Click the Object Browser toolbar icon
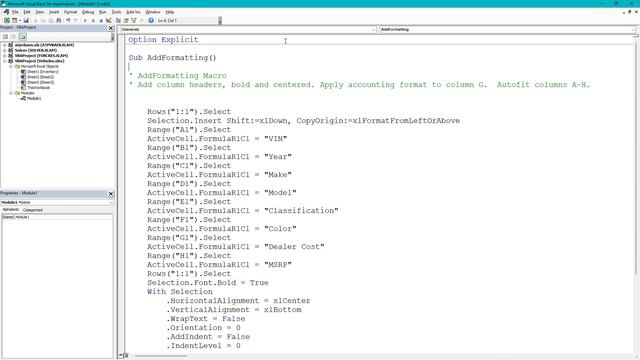The width and height of the screenshot is (640, 360). tap(133, 20)
